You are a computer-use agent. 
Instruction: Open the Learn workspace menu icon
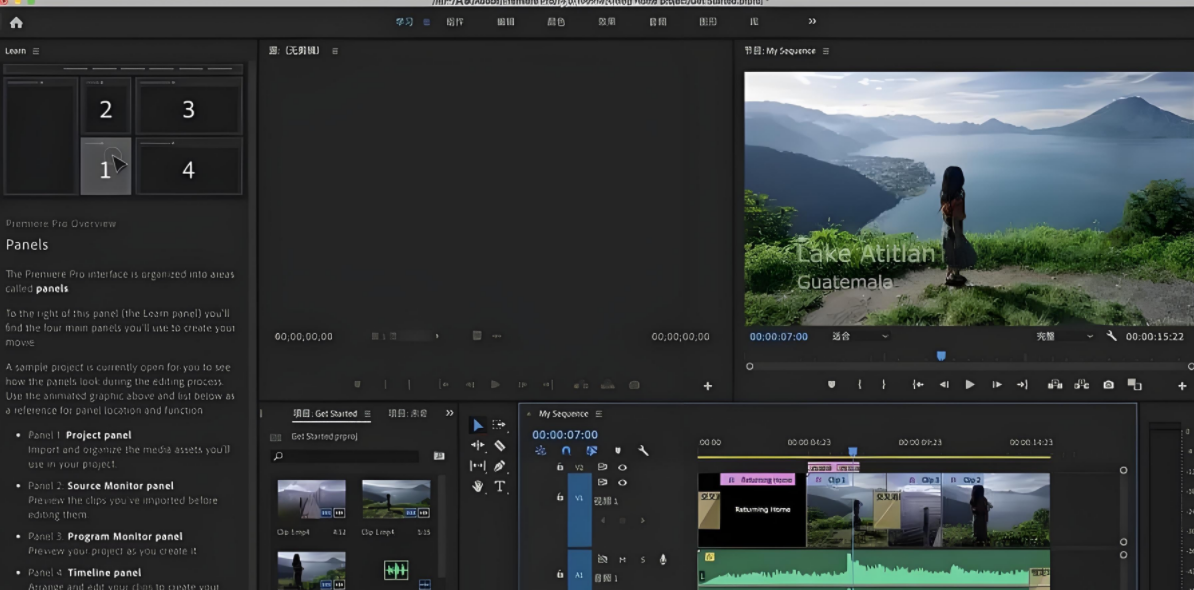(x=426, y=22)
